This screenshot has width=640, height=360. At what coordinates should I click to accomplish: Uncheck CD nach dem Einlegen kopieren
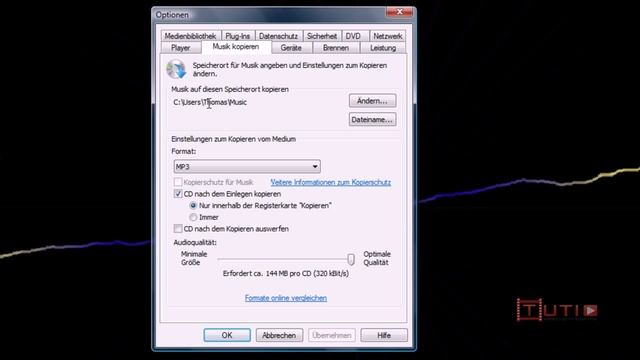point(178,194)
